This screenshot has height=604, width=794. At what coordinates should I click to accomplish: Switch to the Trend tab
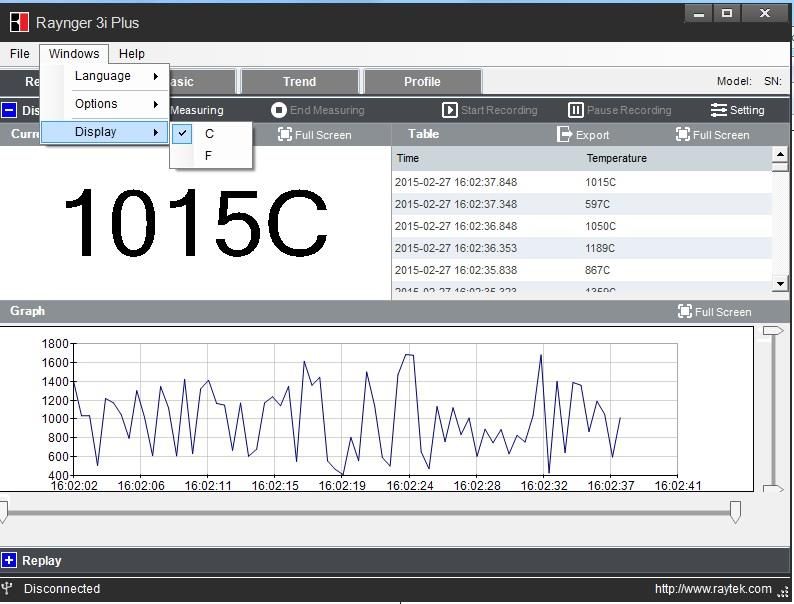pyautogui.click(x=300, y=82)
